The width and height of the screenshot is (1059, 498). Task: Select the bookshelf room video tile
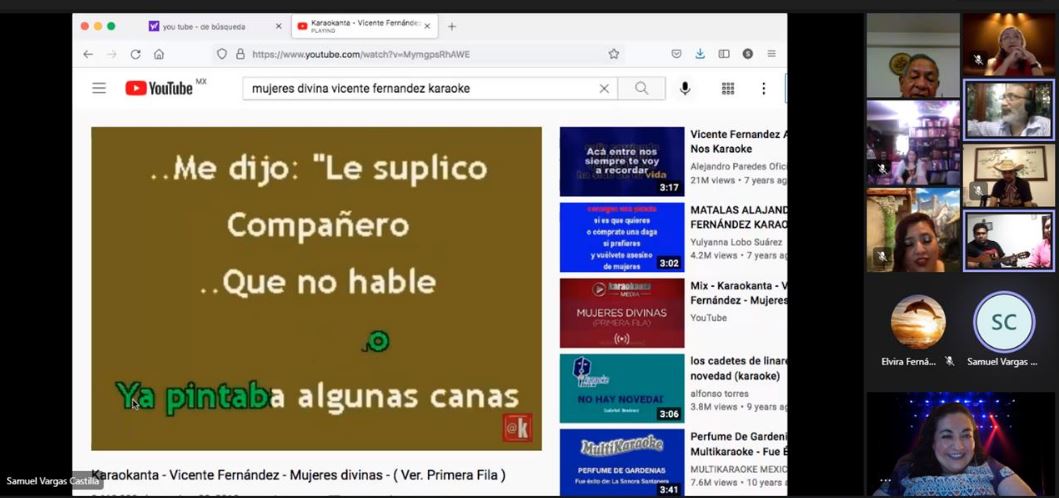(913, 143)
